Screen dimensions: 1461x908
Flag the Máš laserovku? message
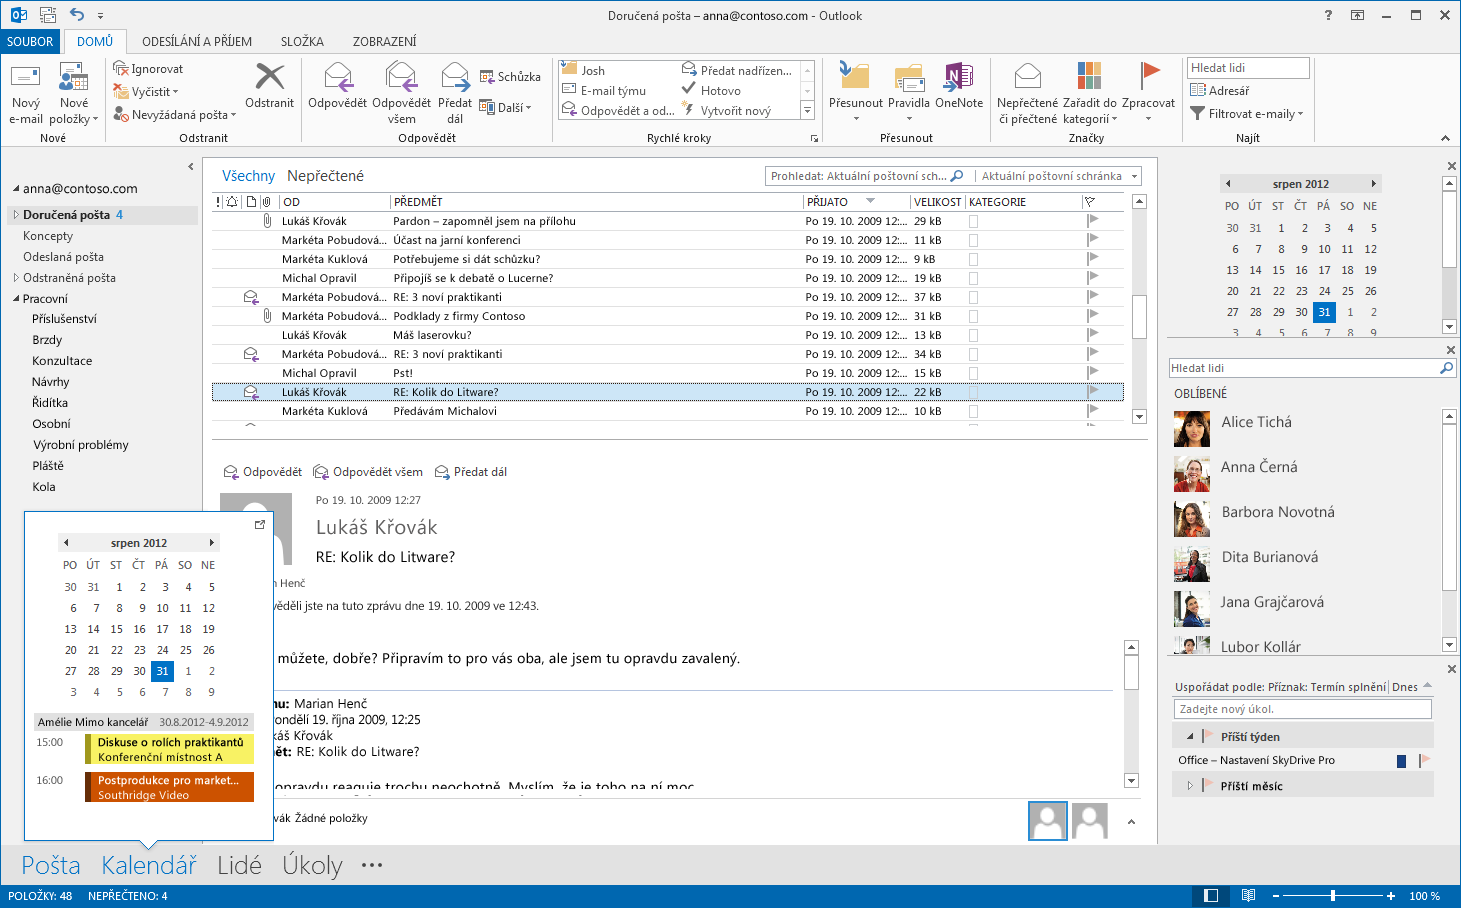click(x=1093, y=335)
